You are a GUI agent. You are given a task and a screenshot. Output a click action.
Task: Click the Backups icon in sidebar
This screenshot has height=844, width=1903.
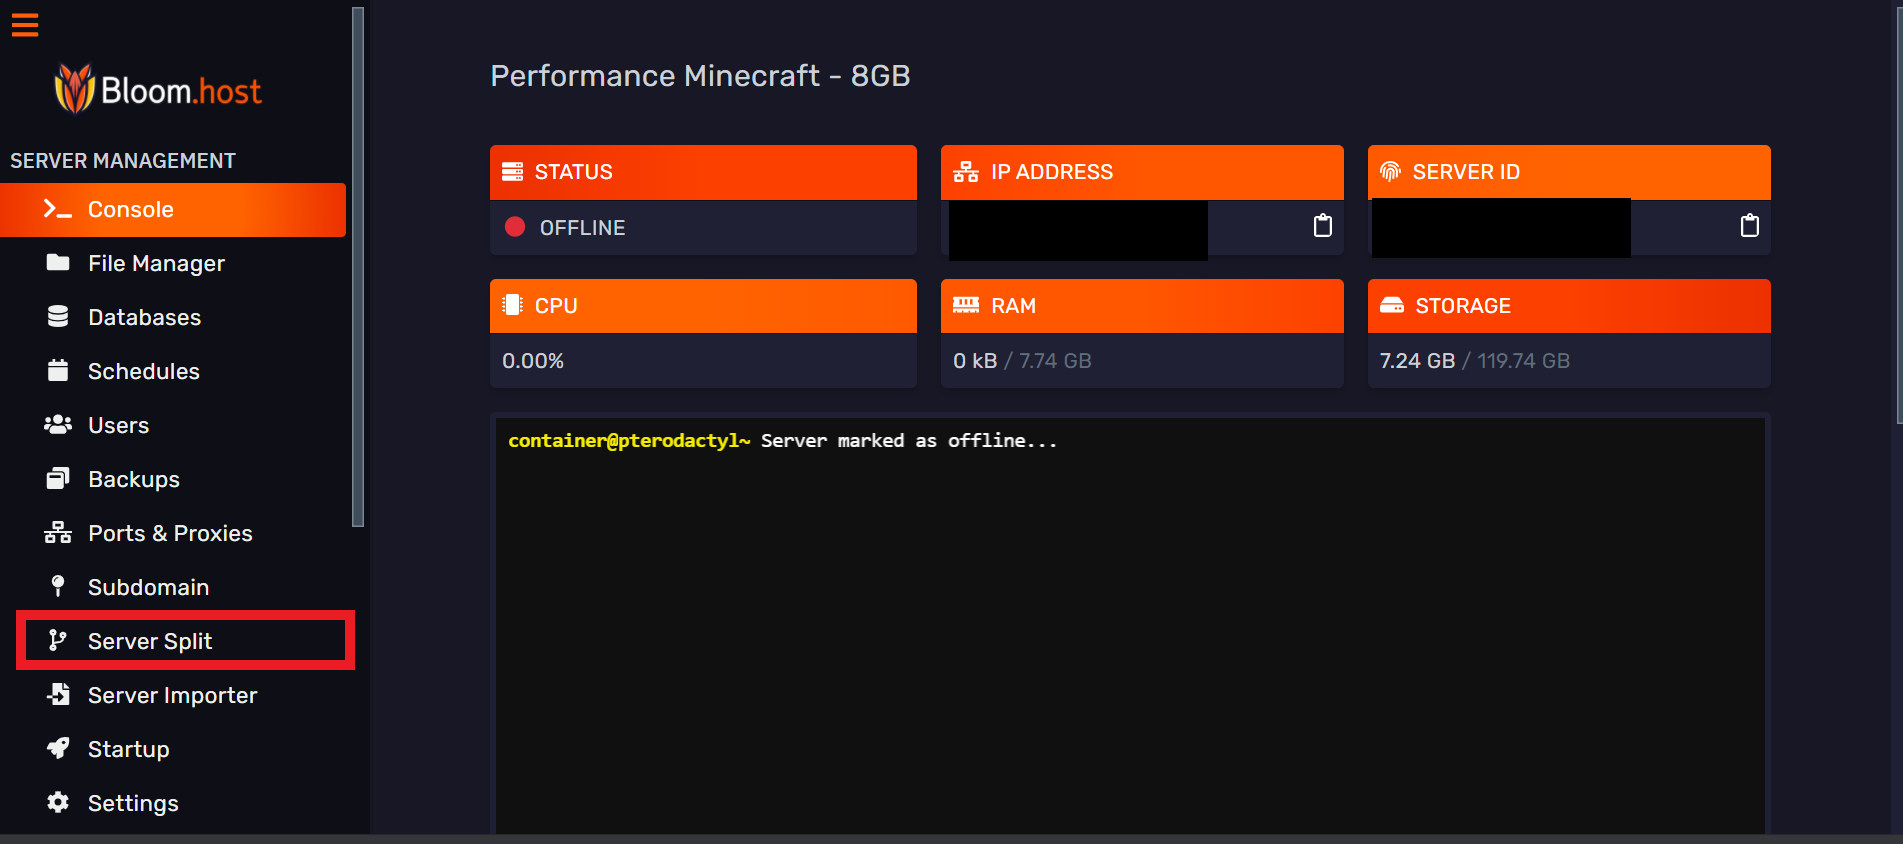pos(58,479)
